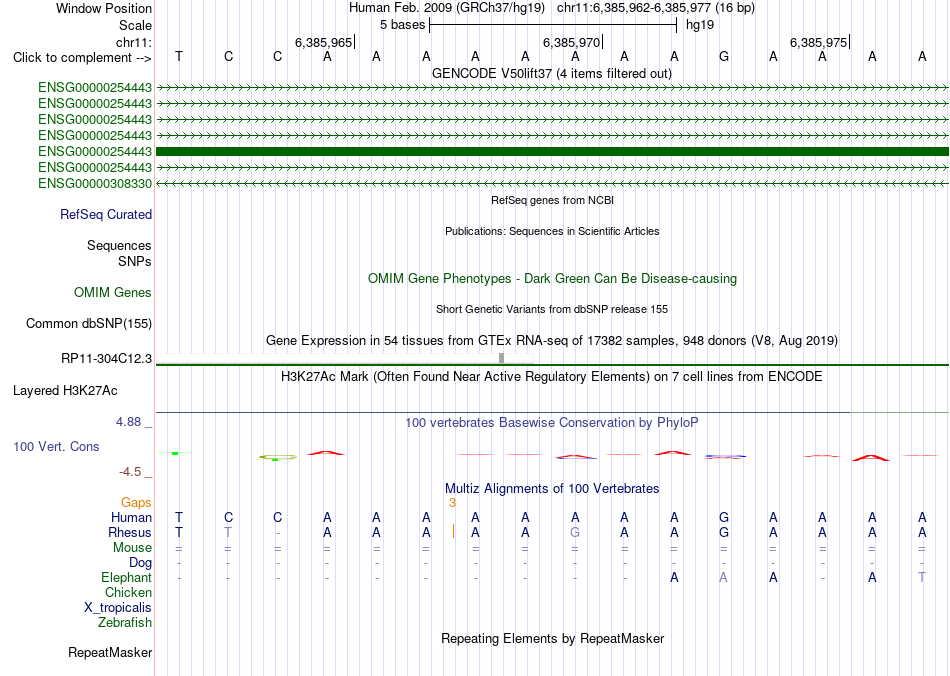The height and width of the screenshot is (676, 950).
Task: Click the X_tropicalis alignment row label
Action: point(118,608)
